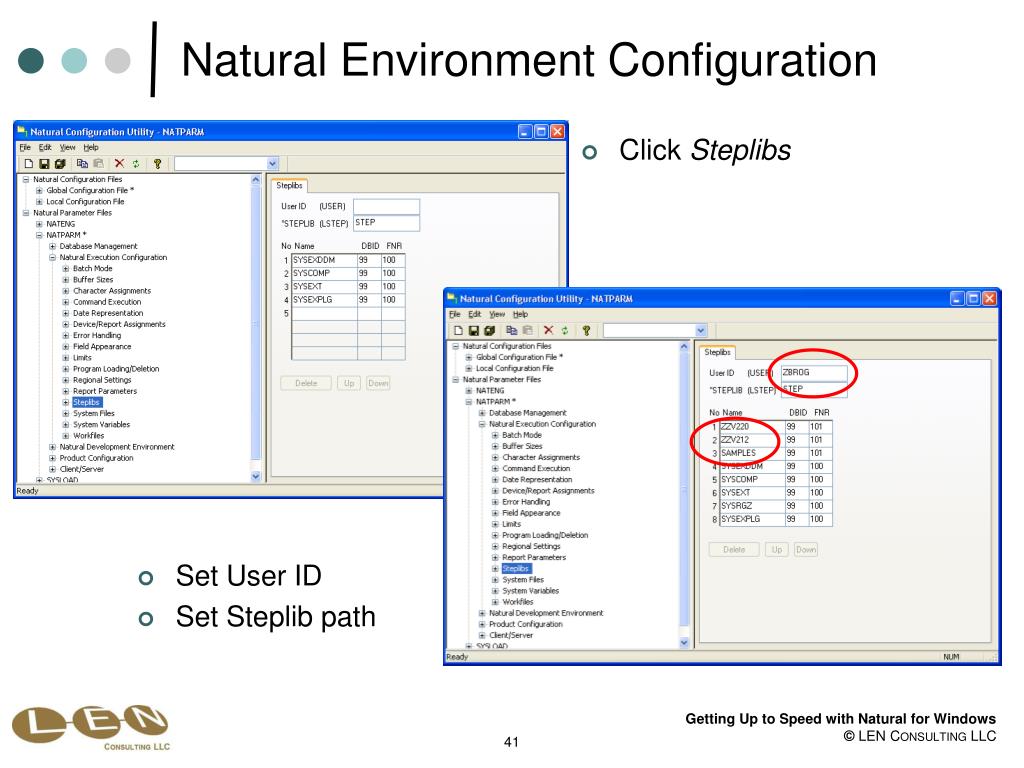1024x768 pixels.
Task: Click the empty User ID field in upper-left window
Action: (386, 207)
